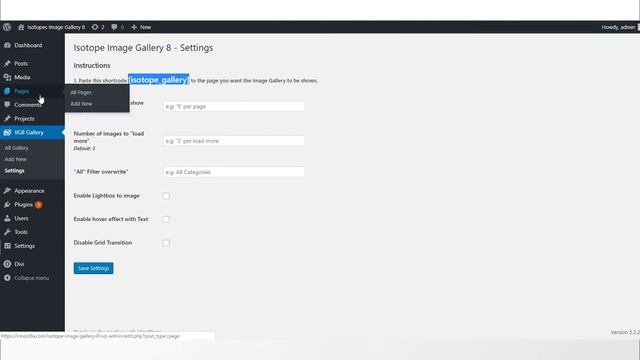Click the Posts pin icon
The width and height of the screenshot is (640, 360).
7,63
